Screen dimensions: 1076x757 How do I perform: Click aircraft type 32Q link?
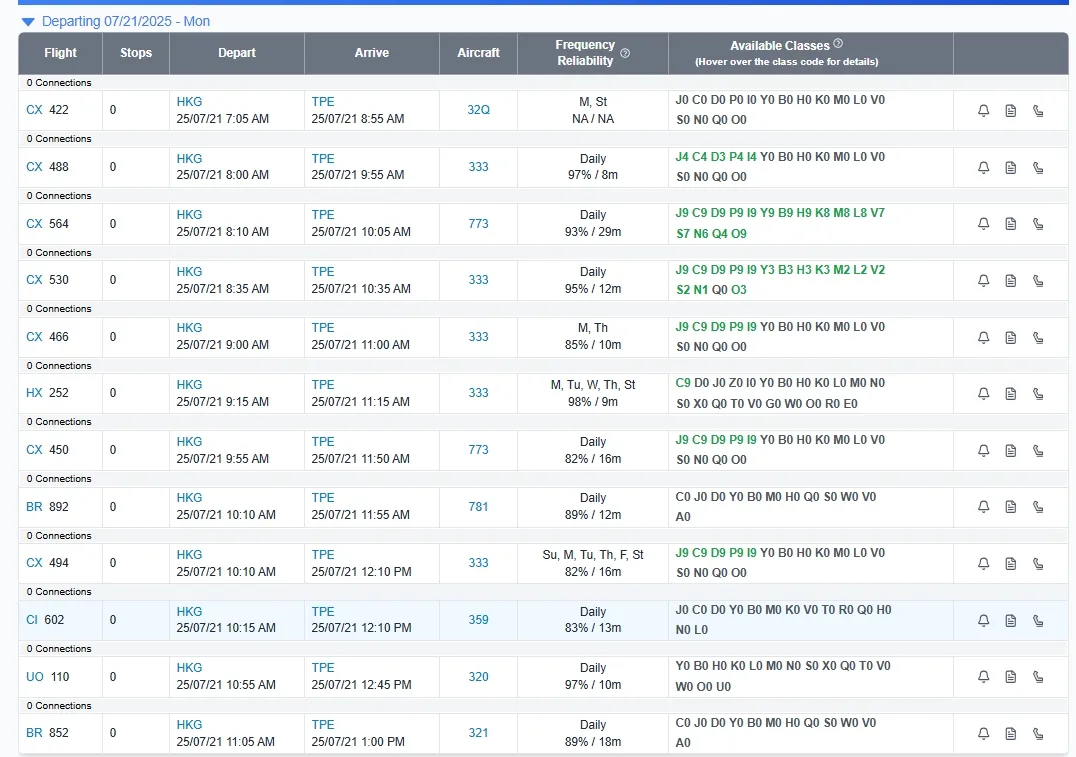[x=478, y=110]
